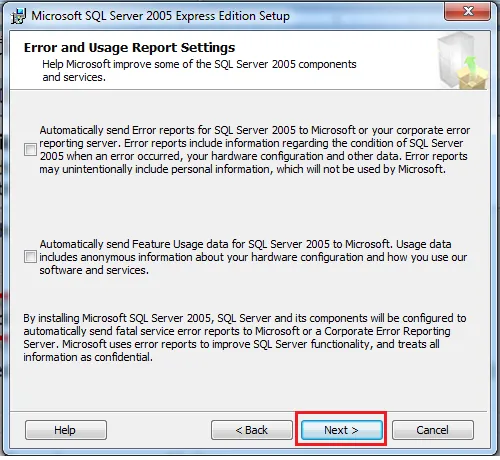This screenshot has width=500, height=460.
Task: Click the 'Help Microsoft improve' subtitle text
Action: [199, 70]
